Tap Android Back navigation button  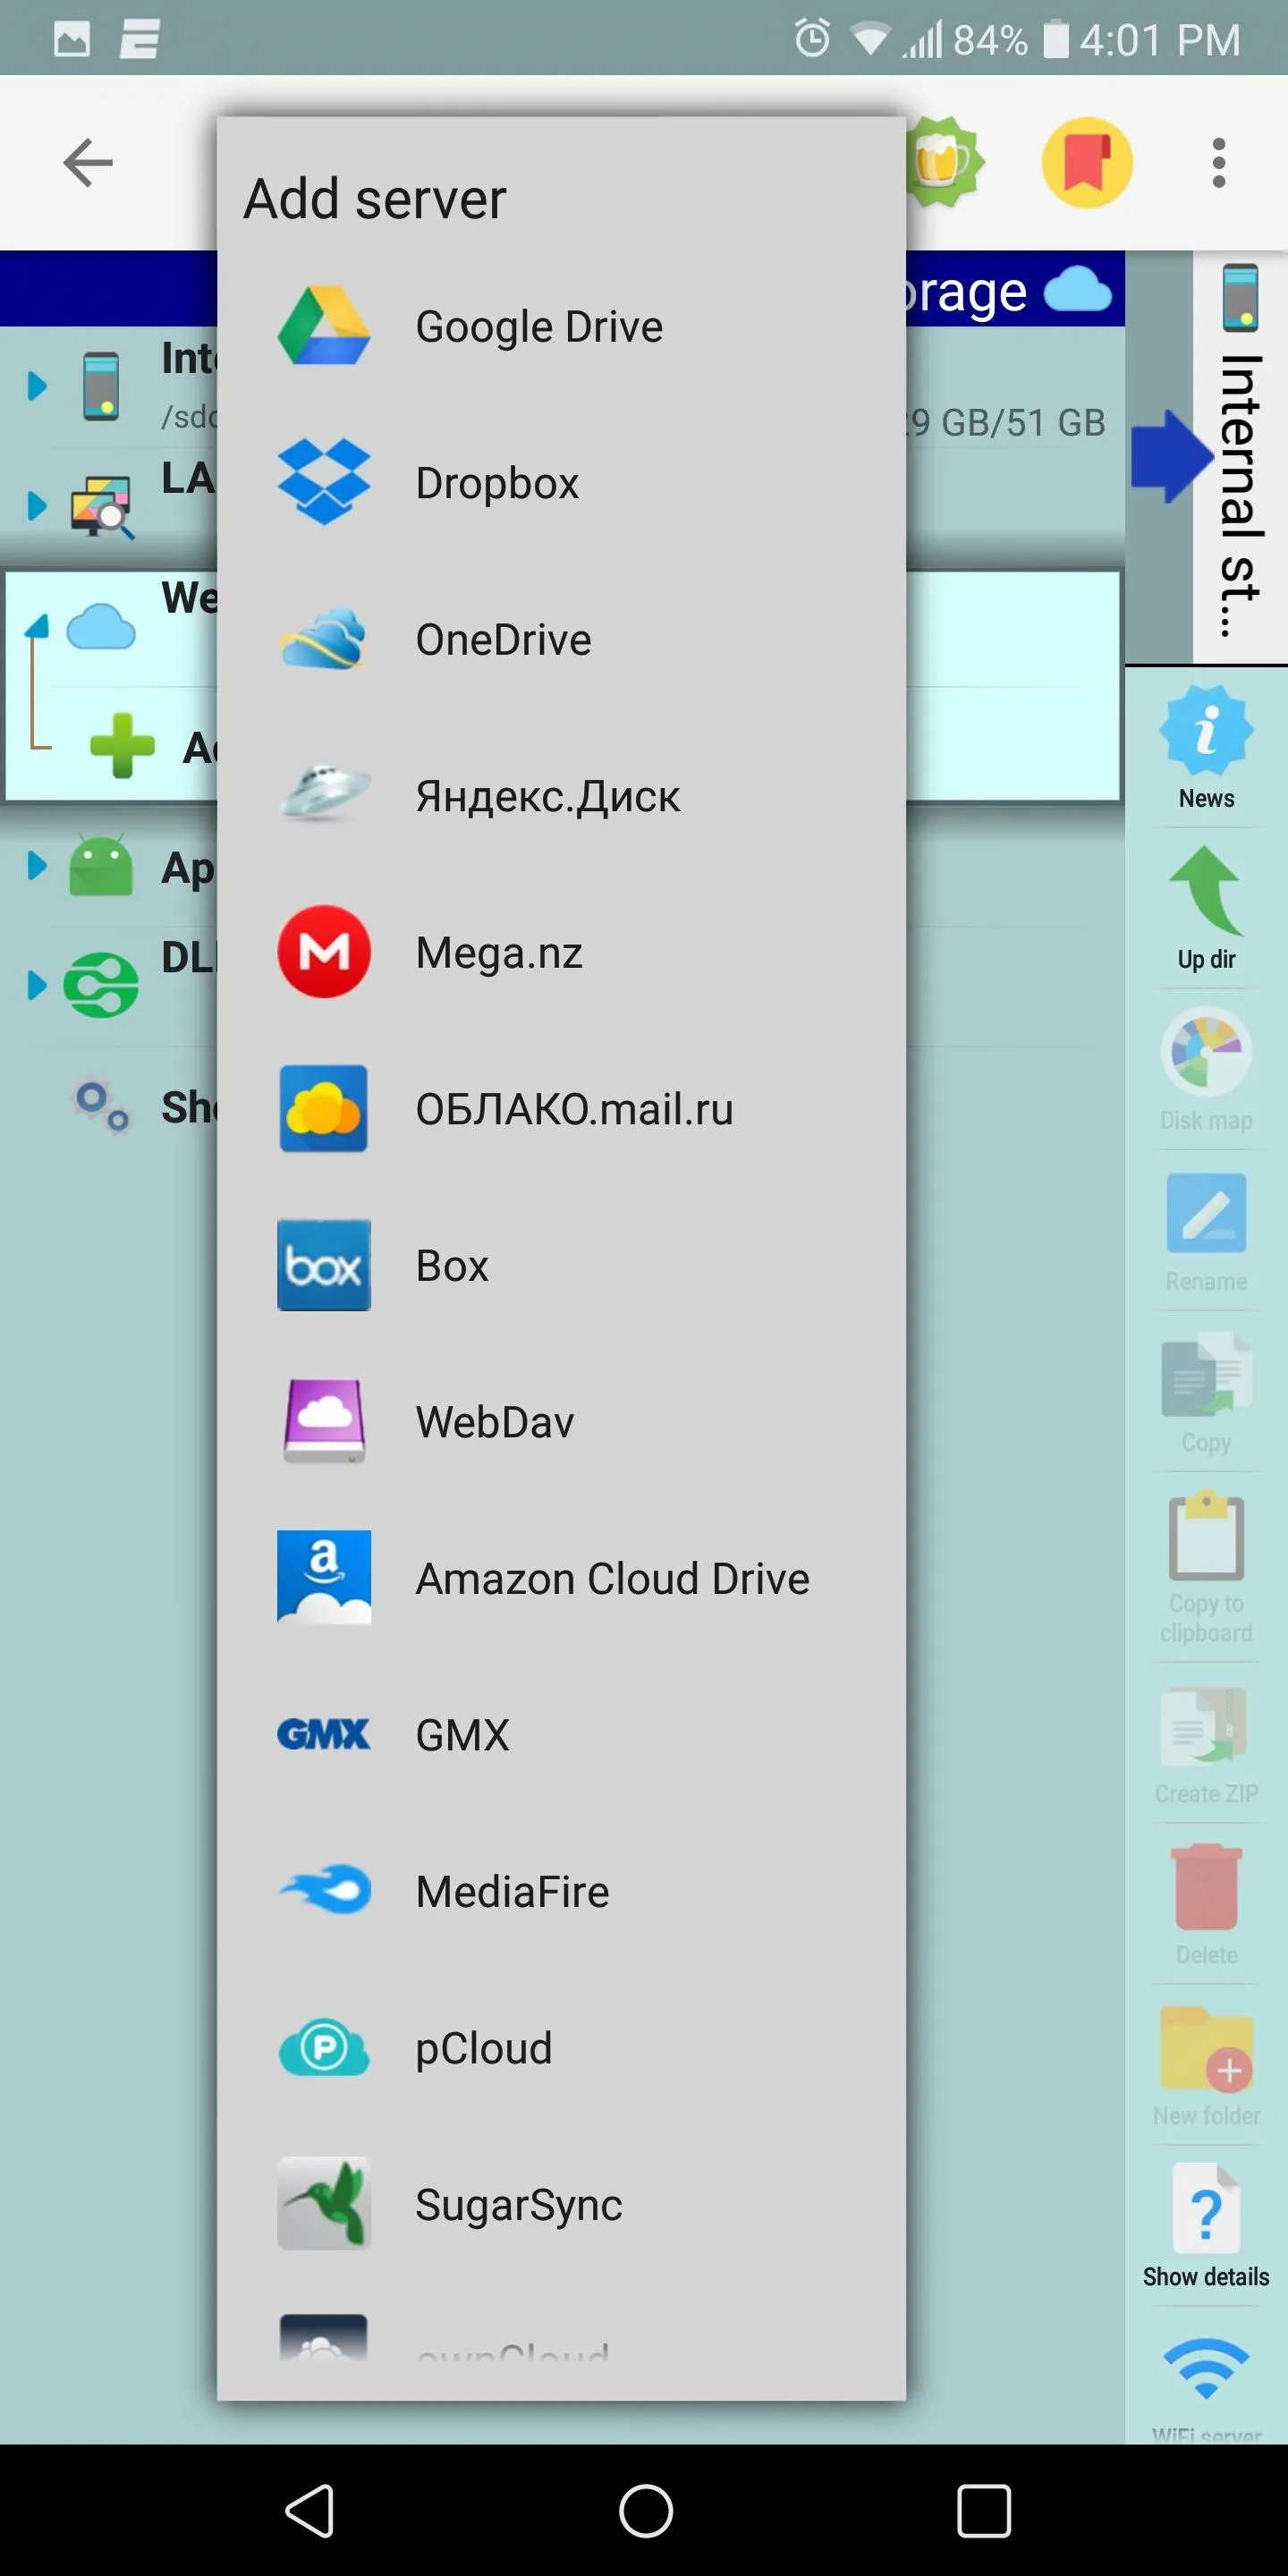(x=309, y=2510)
